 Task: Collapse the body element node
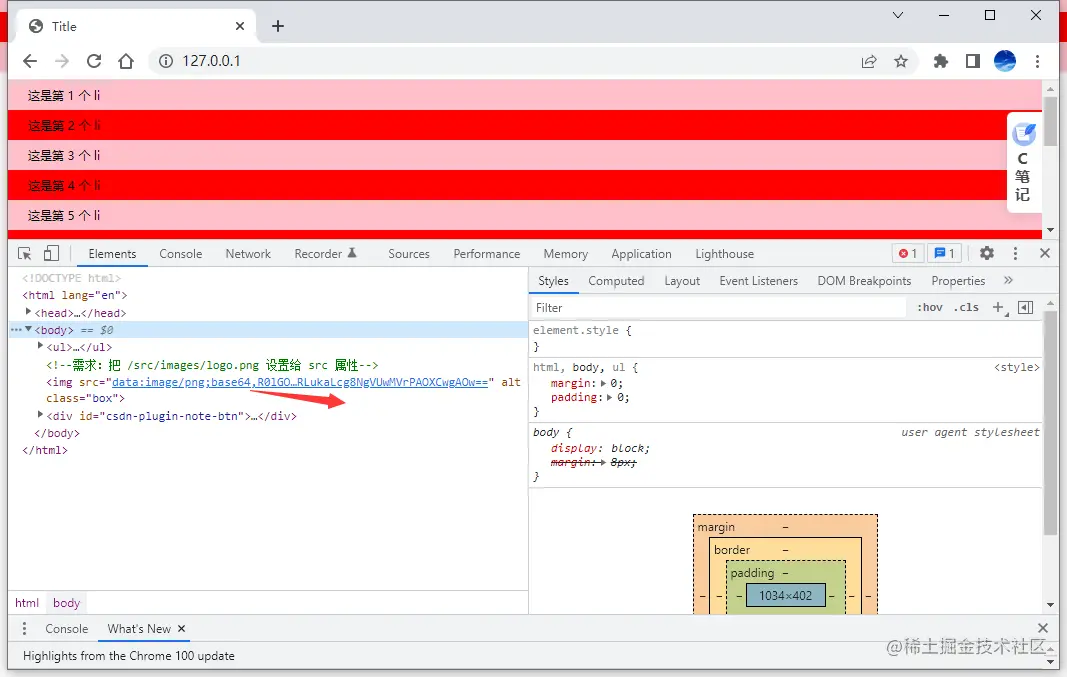(29, 329)
